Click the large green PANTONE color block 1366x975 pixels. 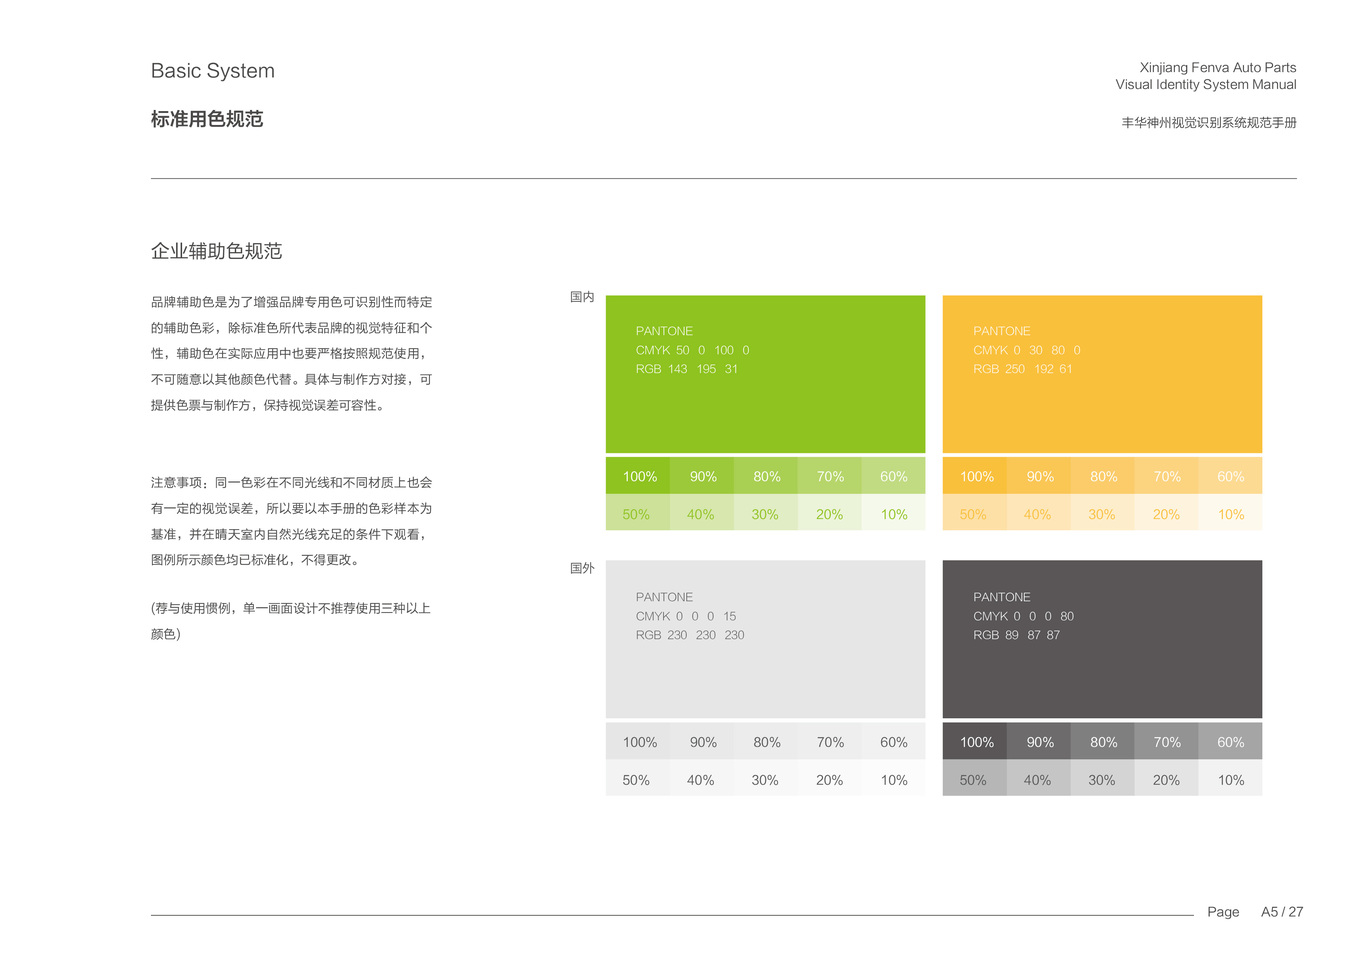pos(765,374)
